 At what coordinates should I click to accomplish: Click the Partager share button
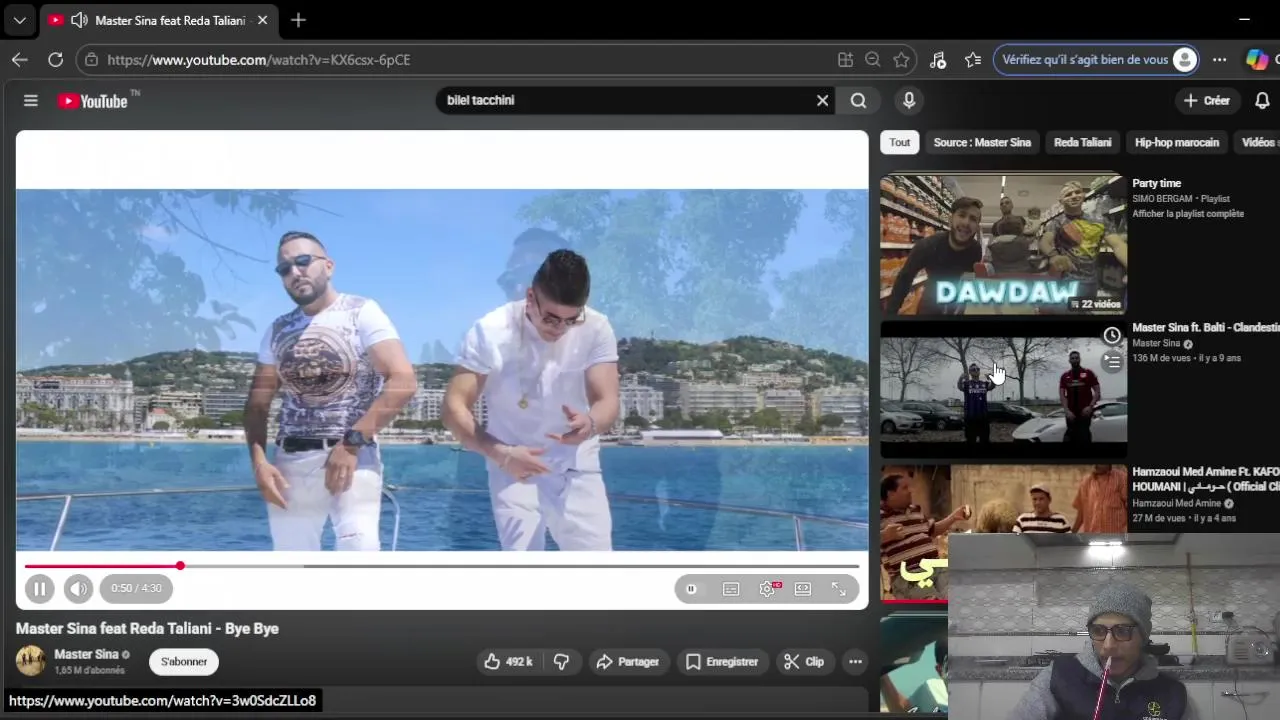point(627,661)
